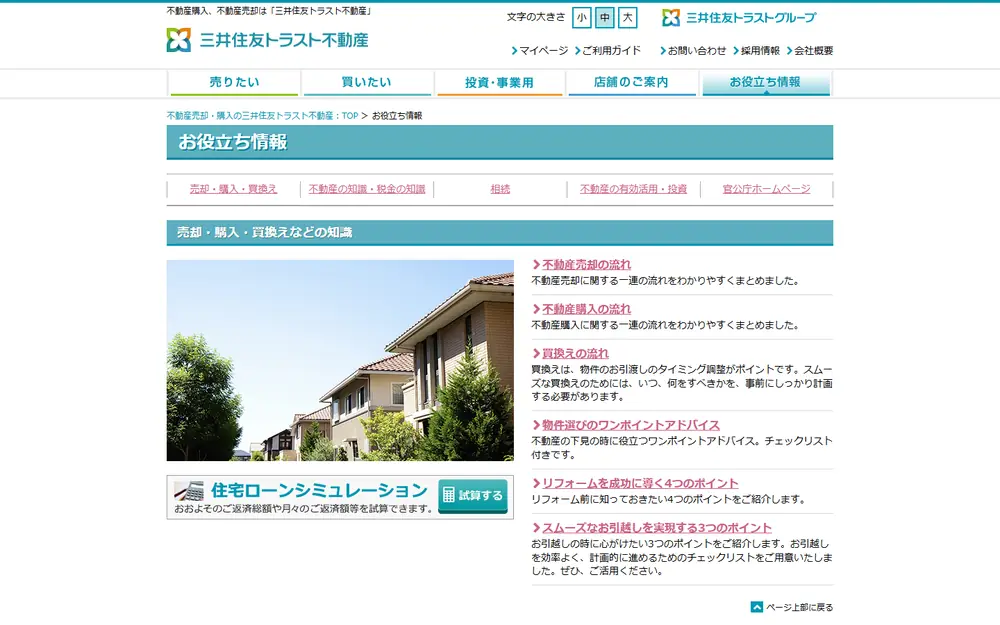The height and width of the screenshot is (625, 1000).
Task: Click arrow icon beside スムーズなお引越し link
Action: point(536,528)
